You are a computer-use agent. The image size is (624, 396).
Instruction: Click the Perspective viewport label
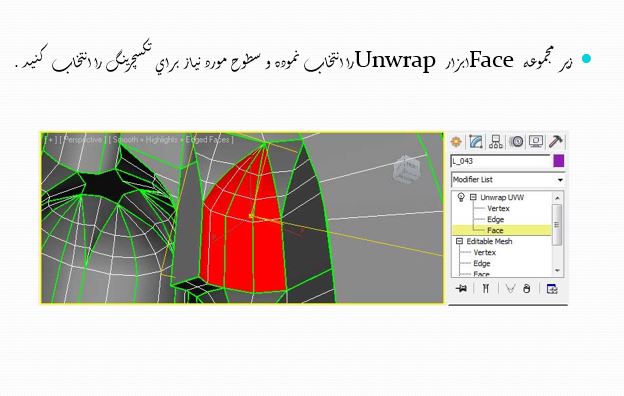tap(82, 140)
